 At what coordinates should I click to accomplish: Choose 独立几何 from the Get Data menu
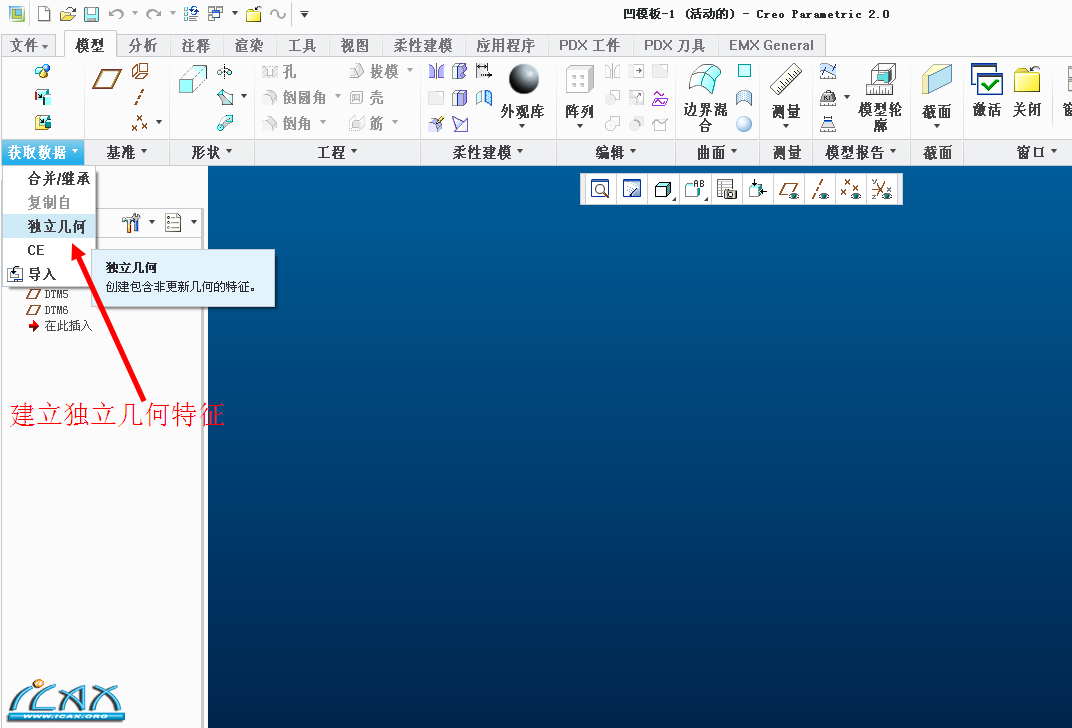[56, 226]
